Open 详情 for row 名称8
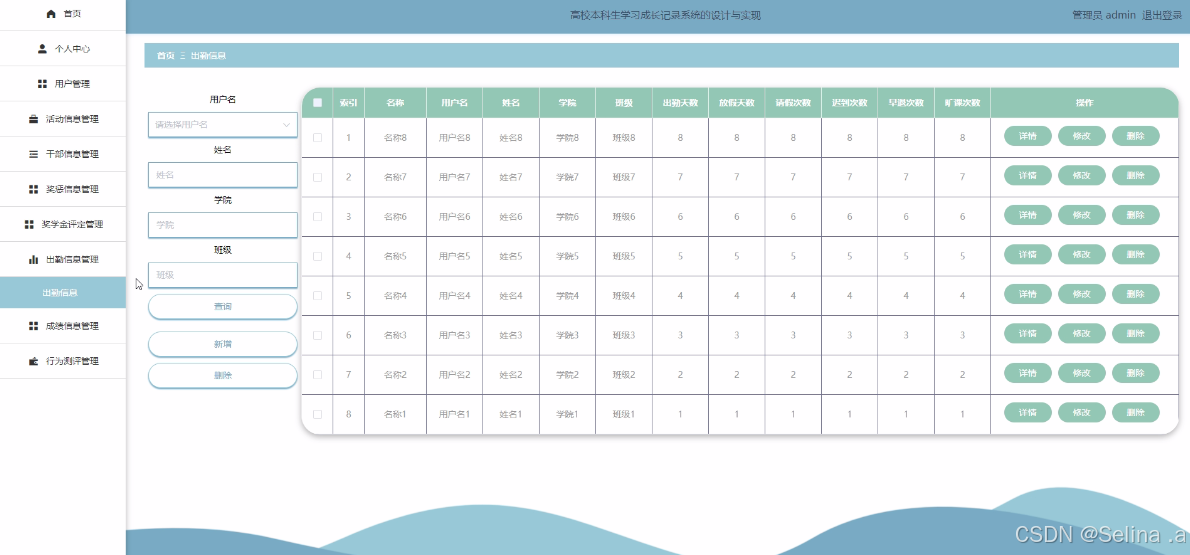The height and width of the screenshot is (555, 1190). pyautogui.click(x=1028, y=136)
